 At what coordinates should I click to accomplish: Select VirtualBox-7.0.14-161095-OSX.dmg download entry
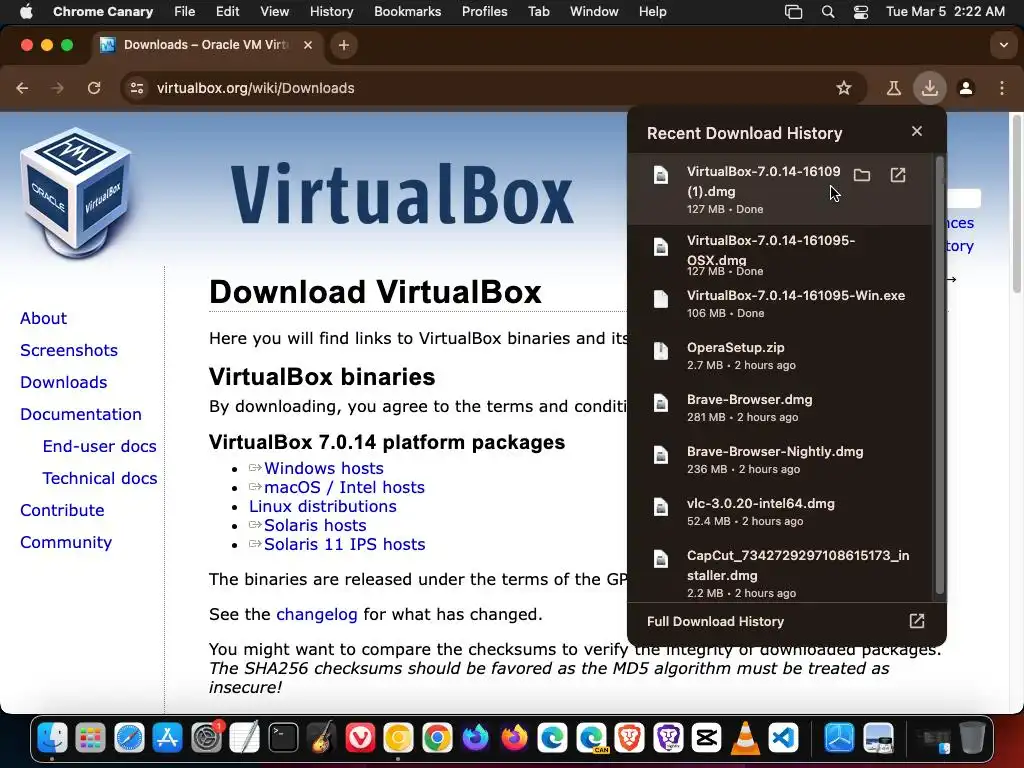[780, 255]
